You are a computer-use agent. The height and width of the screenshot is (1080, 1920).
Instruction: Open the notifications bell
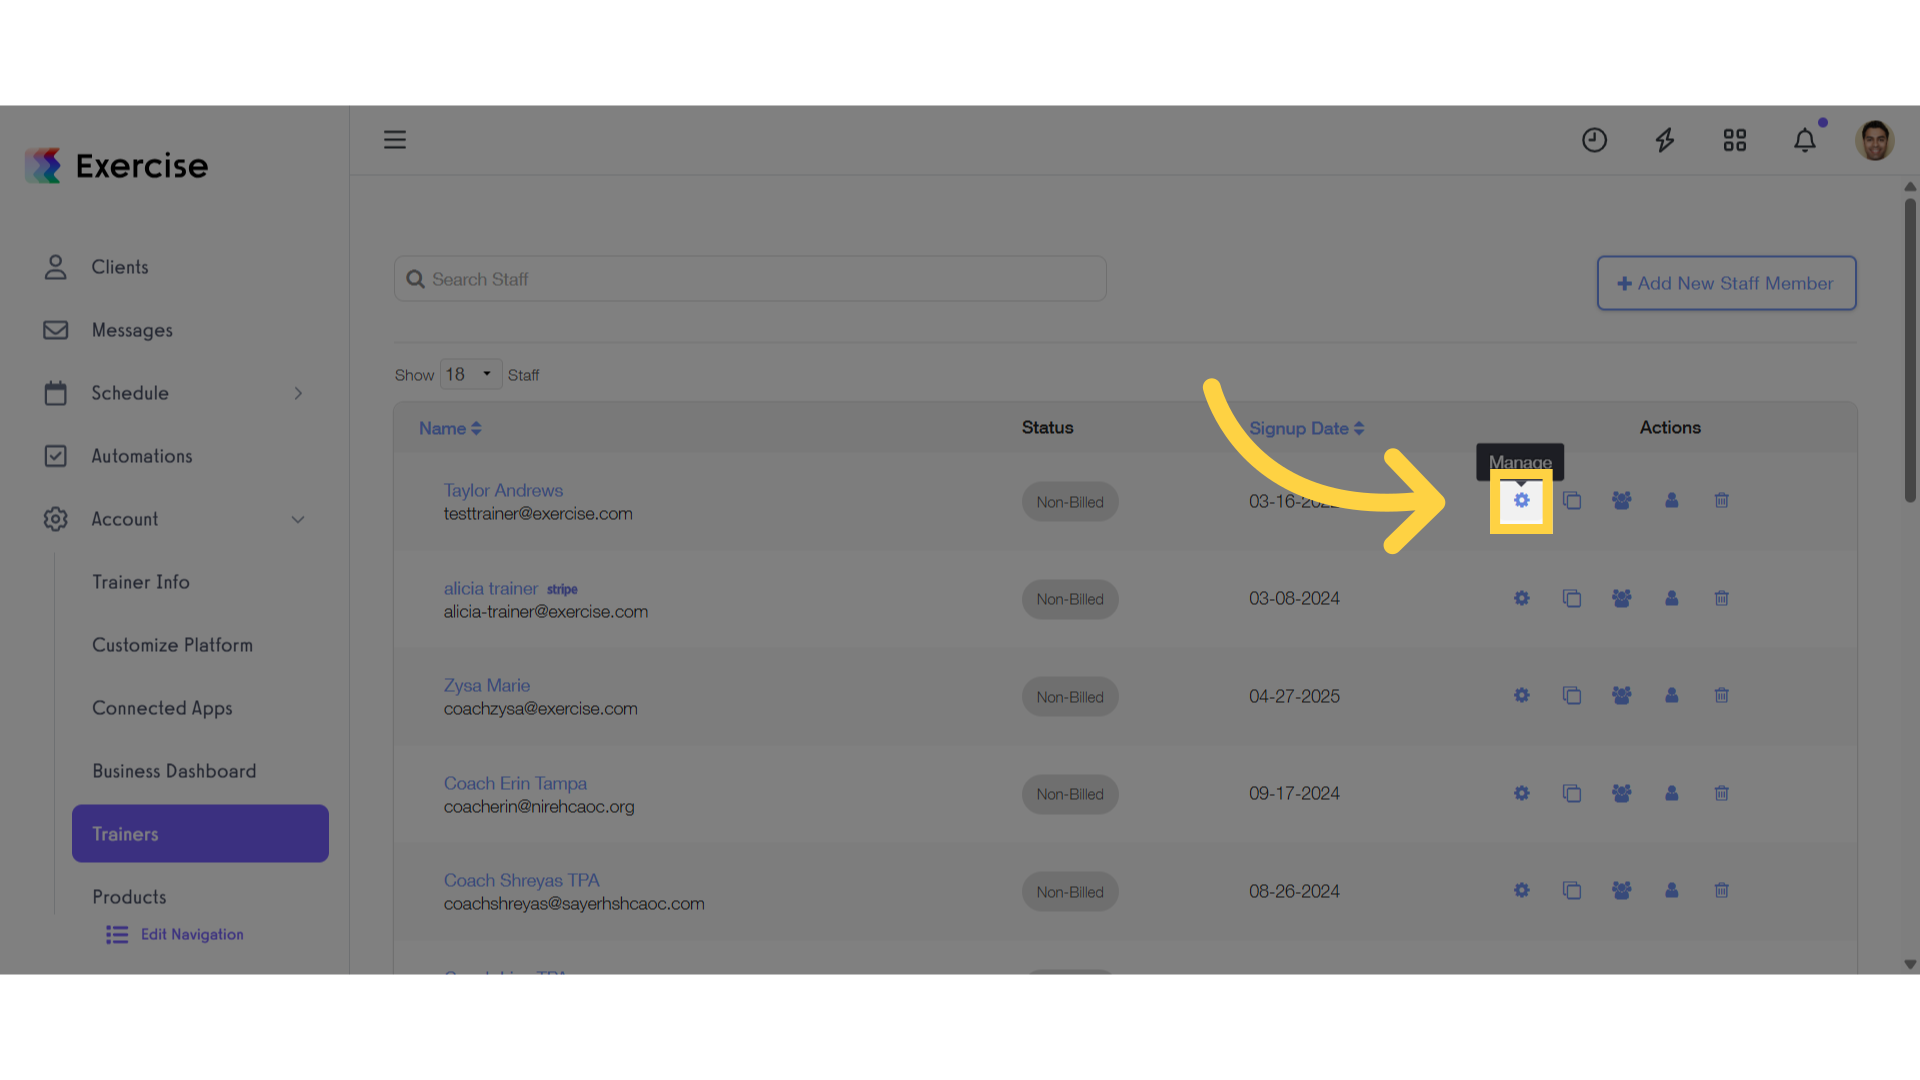point(1805,140)
